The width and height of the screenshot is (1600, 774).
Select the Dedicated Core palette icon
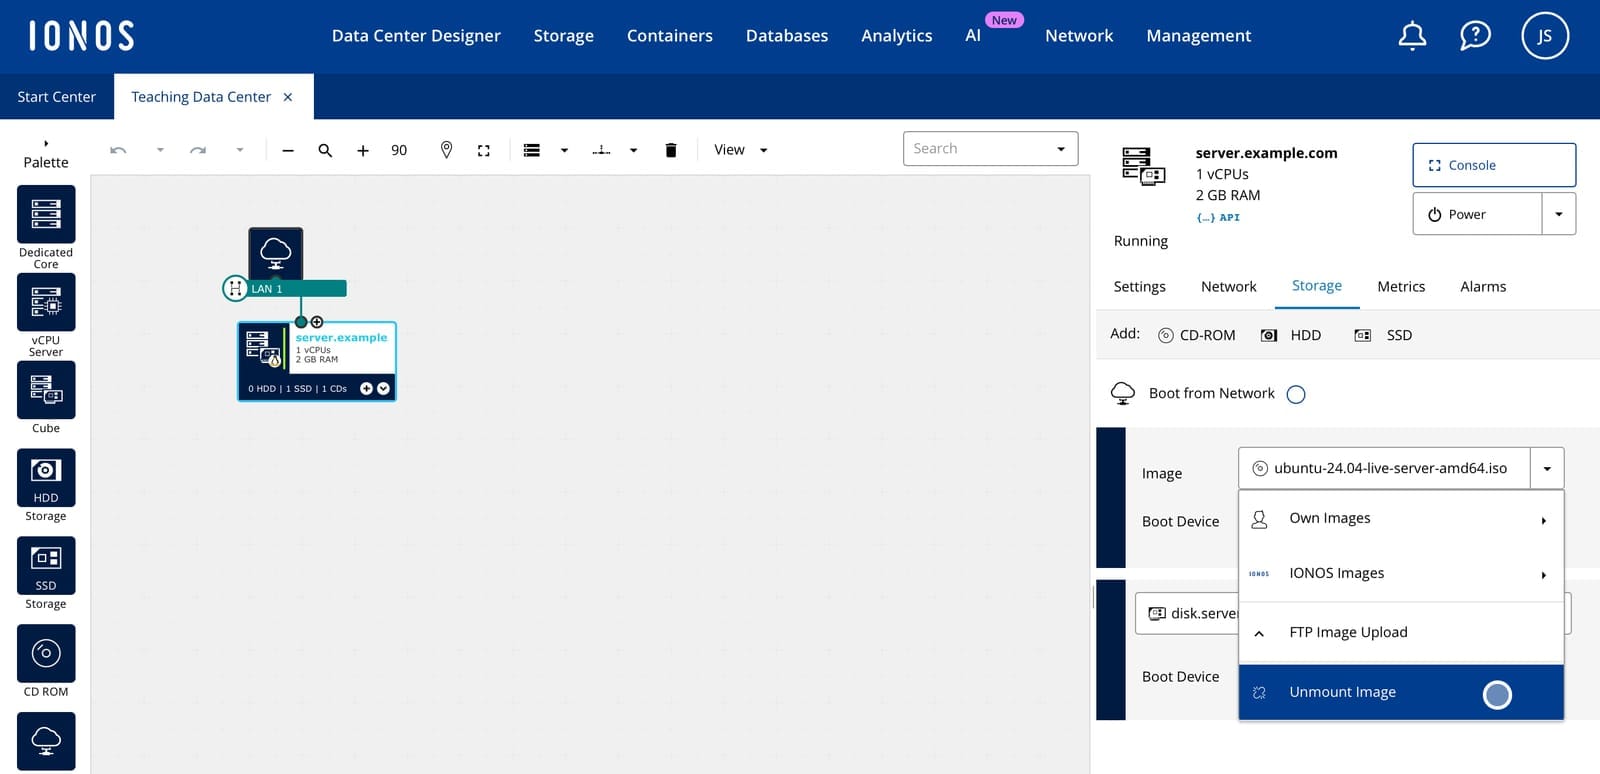[x=46, y=214]
